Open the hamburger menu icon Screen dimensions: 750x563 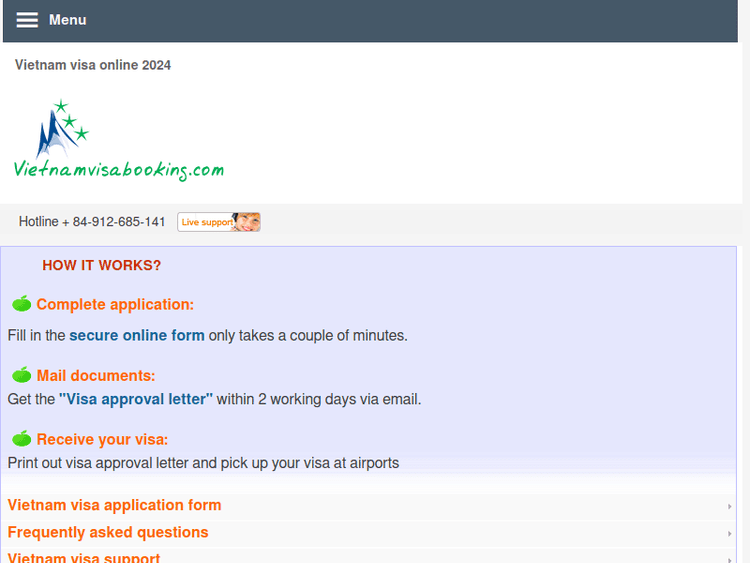(27, 20)
